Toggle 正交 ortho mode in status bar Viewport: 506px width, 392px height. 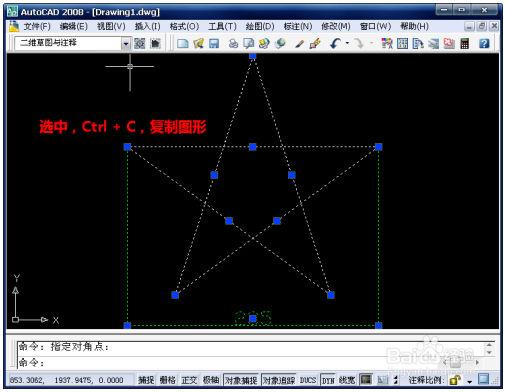click(x=189, y=380)
